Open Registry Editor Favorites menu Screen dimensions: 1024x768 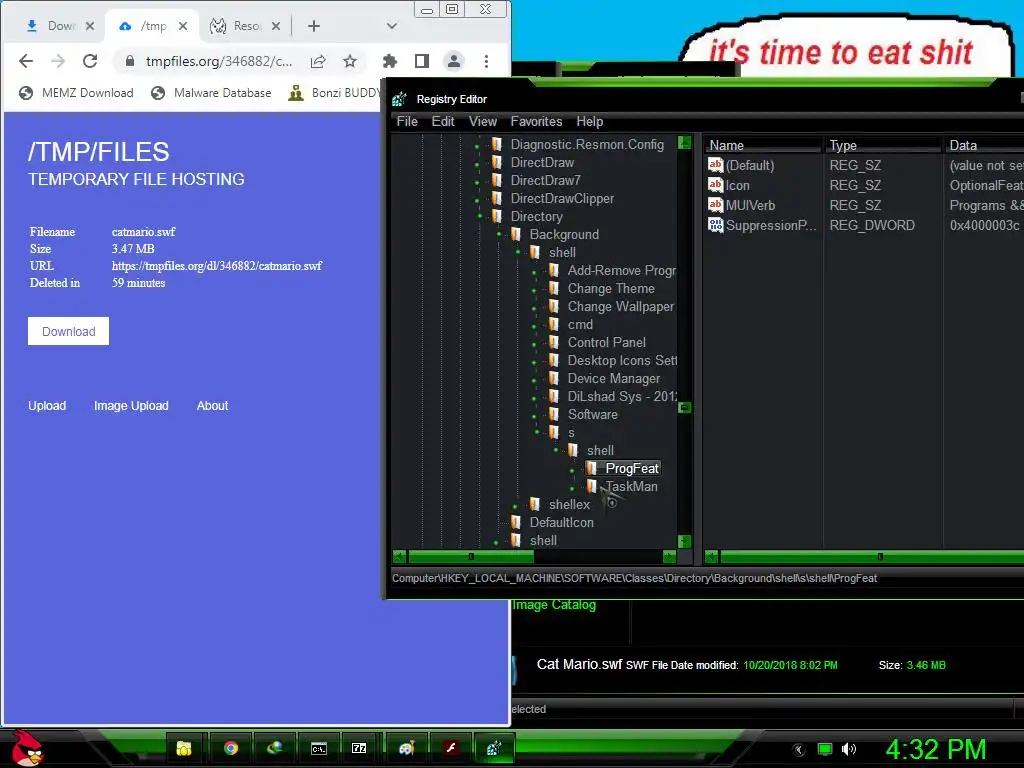click(x=536, y=121)
